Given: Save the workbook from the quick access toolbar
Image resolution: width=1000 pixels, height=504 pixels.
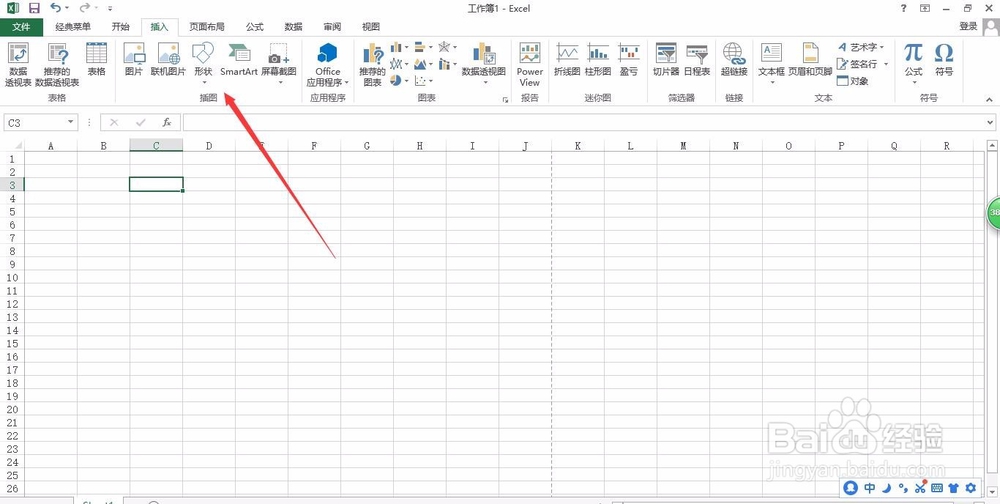Looking at the screenshot, I should (34, 8).
